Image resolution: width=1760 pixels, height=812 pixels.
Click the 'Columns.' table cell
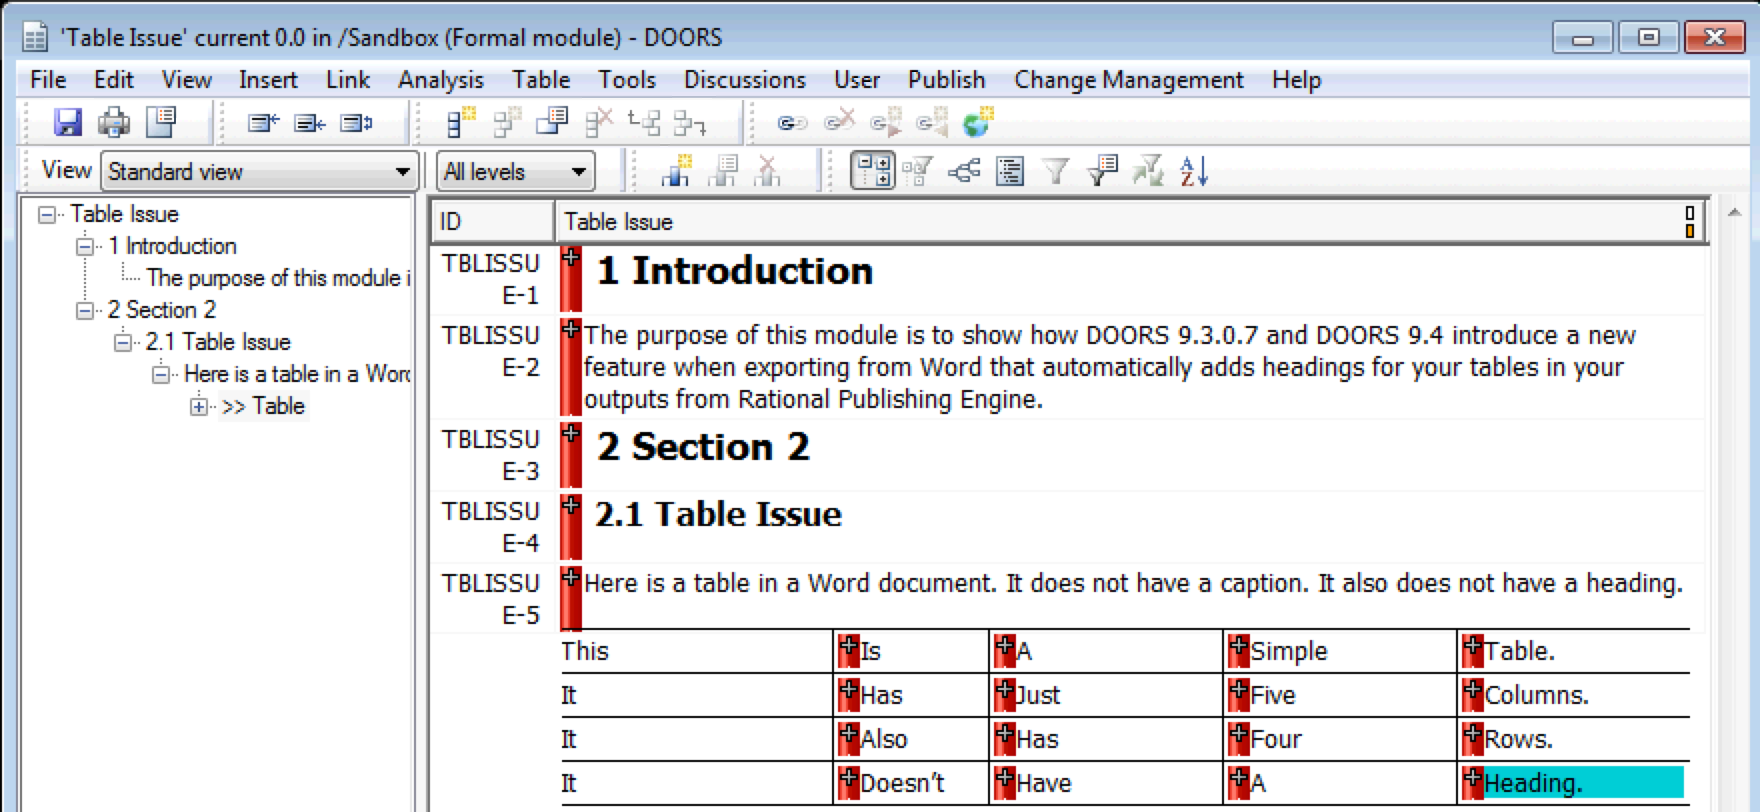coord(1573,695)
